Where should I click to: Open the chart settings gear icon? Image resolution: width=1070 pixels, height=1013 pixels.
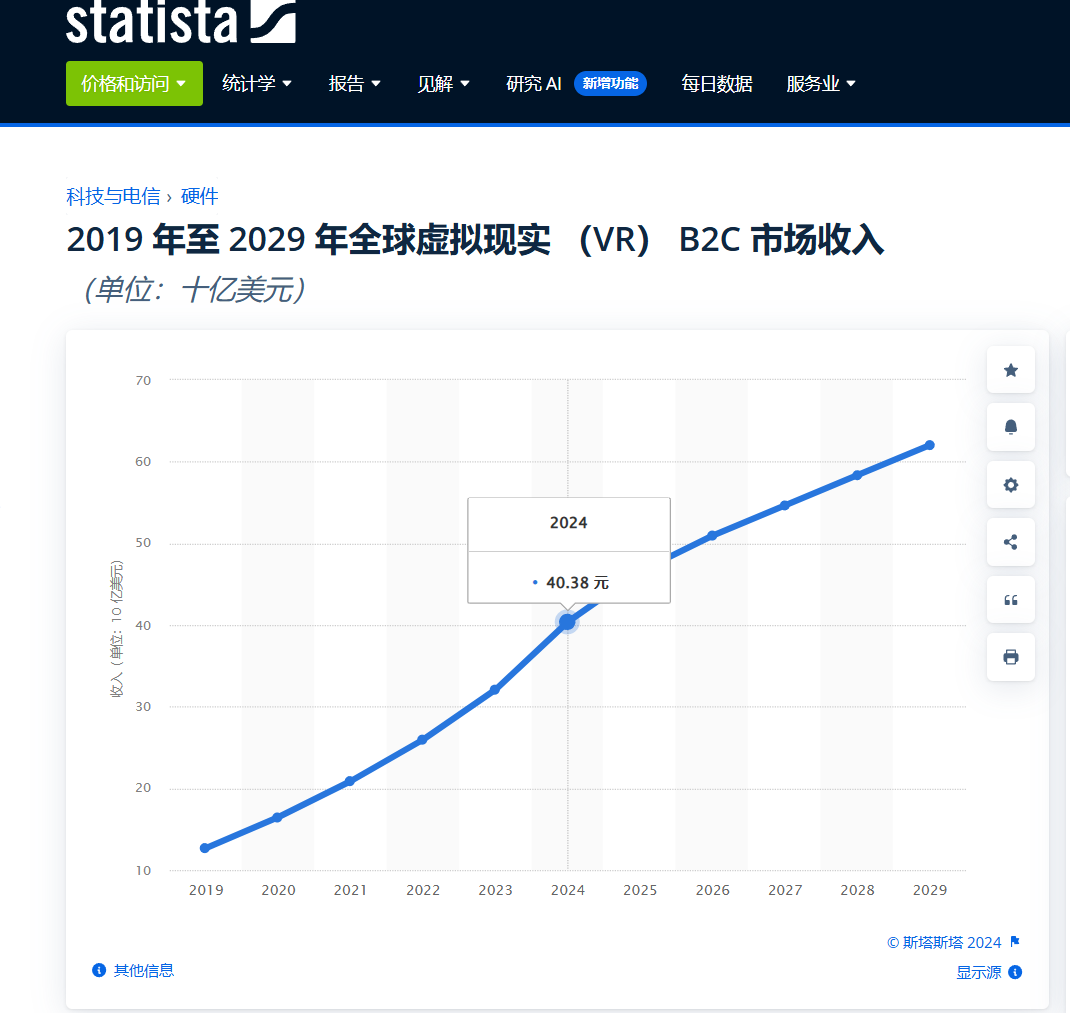[x=1010, y=484]
